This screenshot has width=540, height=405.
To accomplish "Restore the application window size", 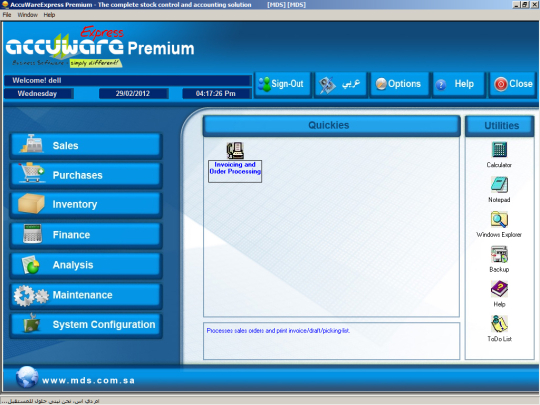I will point(525,4).
